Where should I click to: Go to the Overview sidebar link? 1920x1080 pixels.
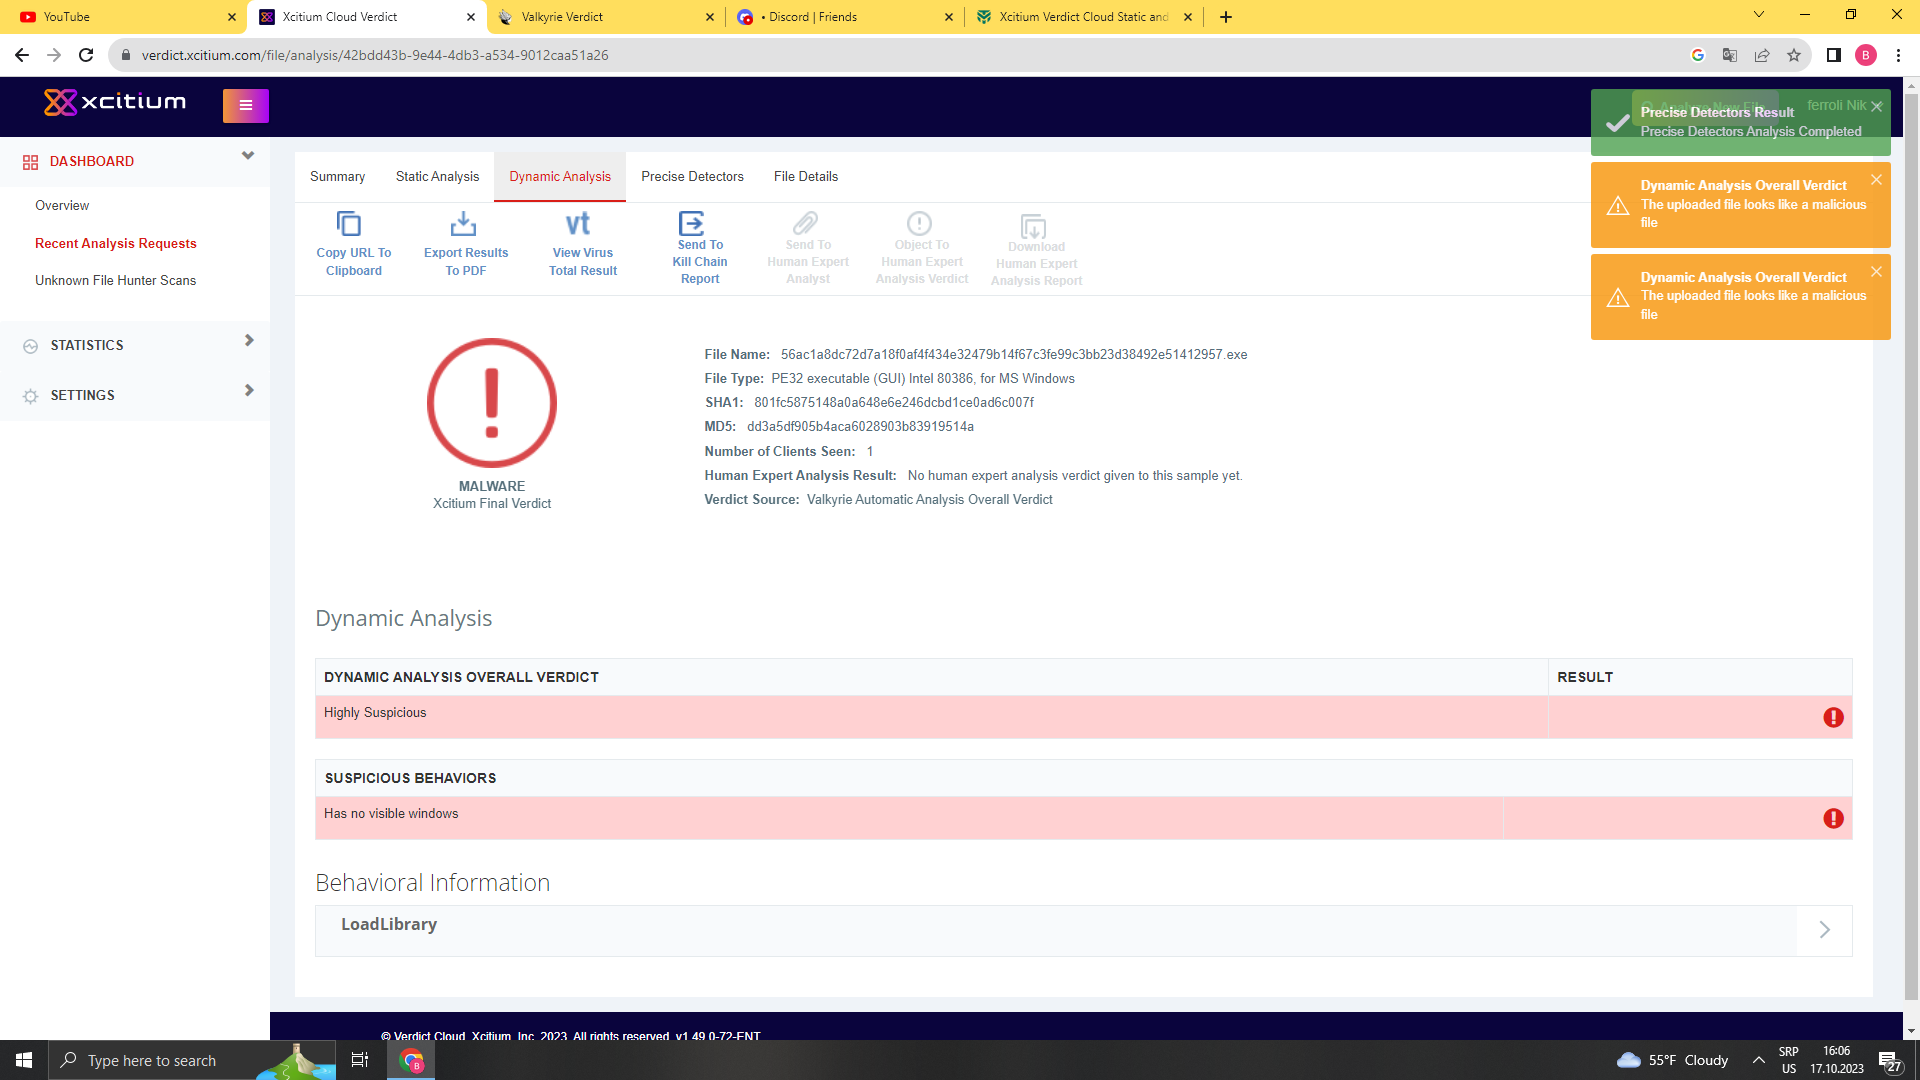(62, 206)
